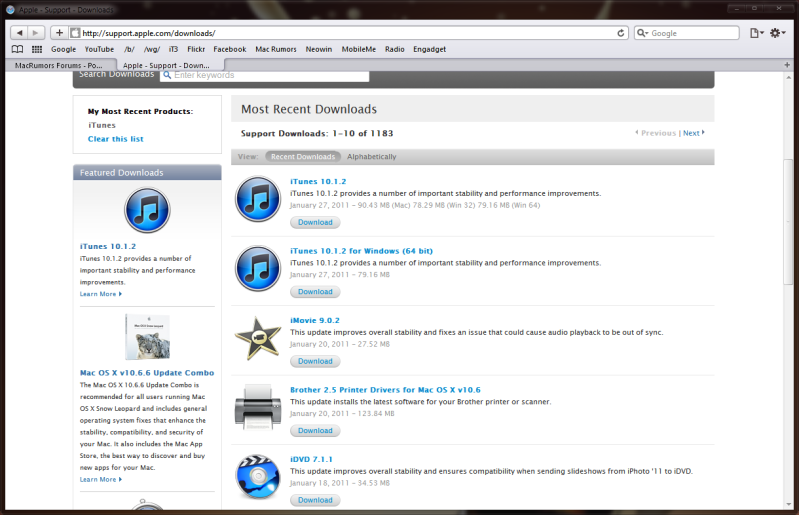Open the Facebook bookmark

point(230,49)
